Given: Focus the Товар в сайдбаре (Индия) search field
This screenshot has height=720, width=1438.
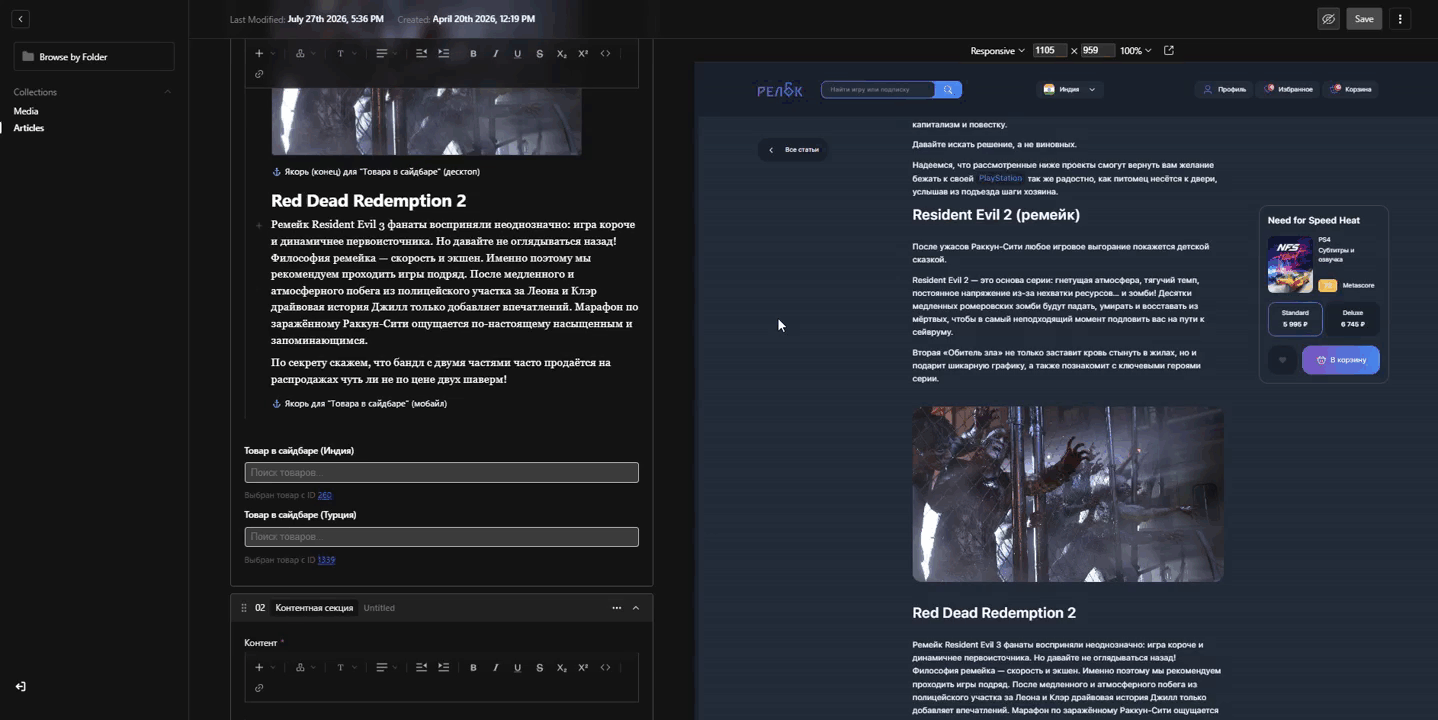Looking at the screenshot, I should click(x=441, y=472).
